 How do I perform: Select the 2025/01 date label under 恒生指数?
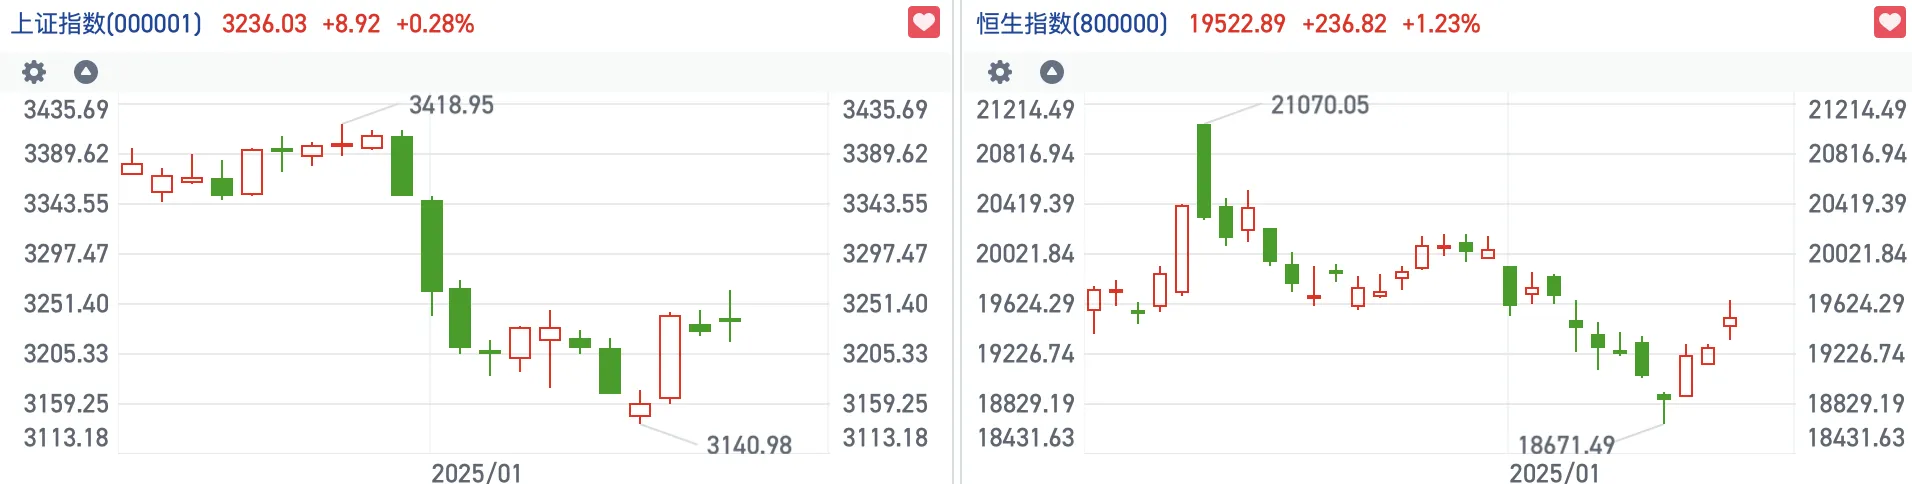[1554, 473]
